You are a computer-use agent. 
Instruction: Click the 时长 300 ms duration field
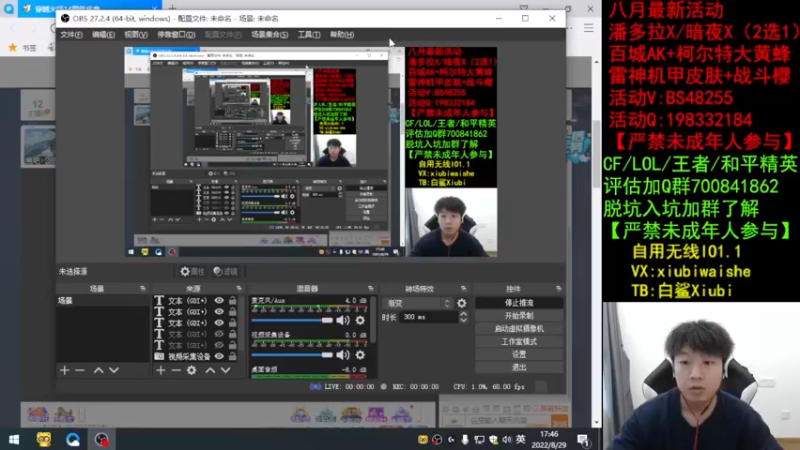(x=429, y=317)
